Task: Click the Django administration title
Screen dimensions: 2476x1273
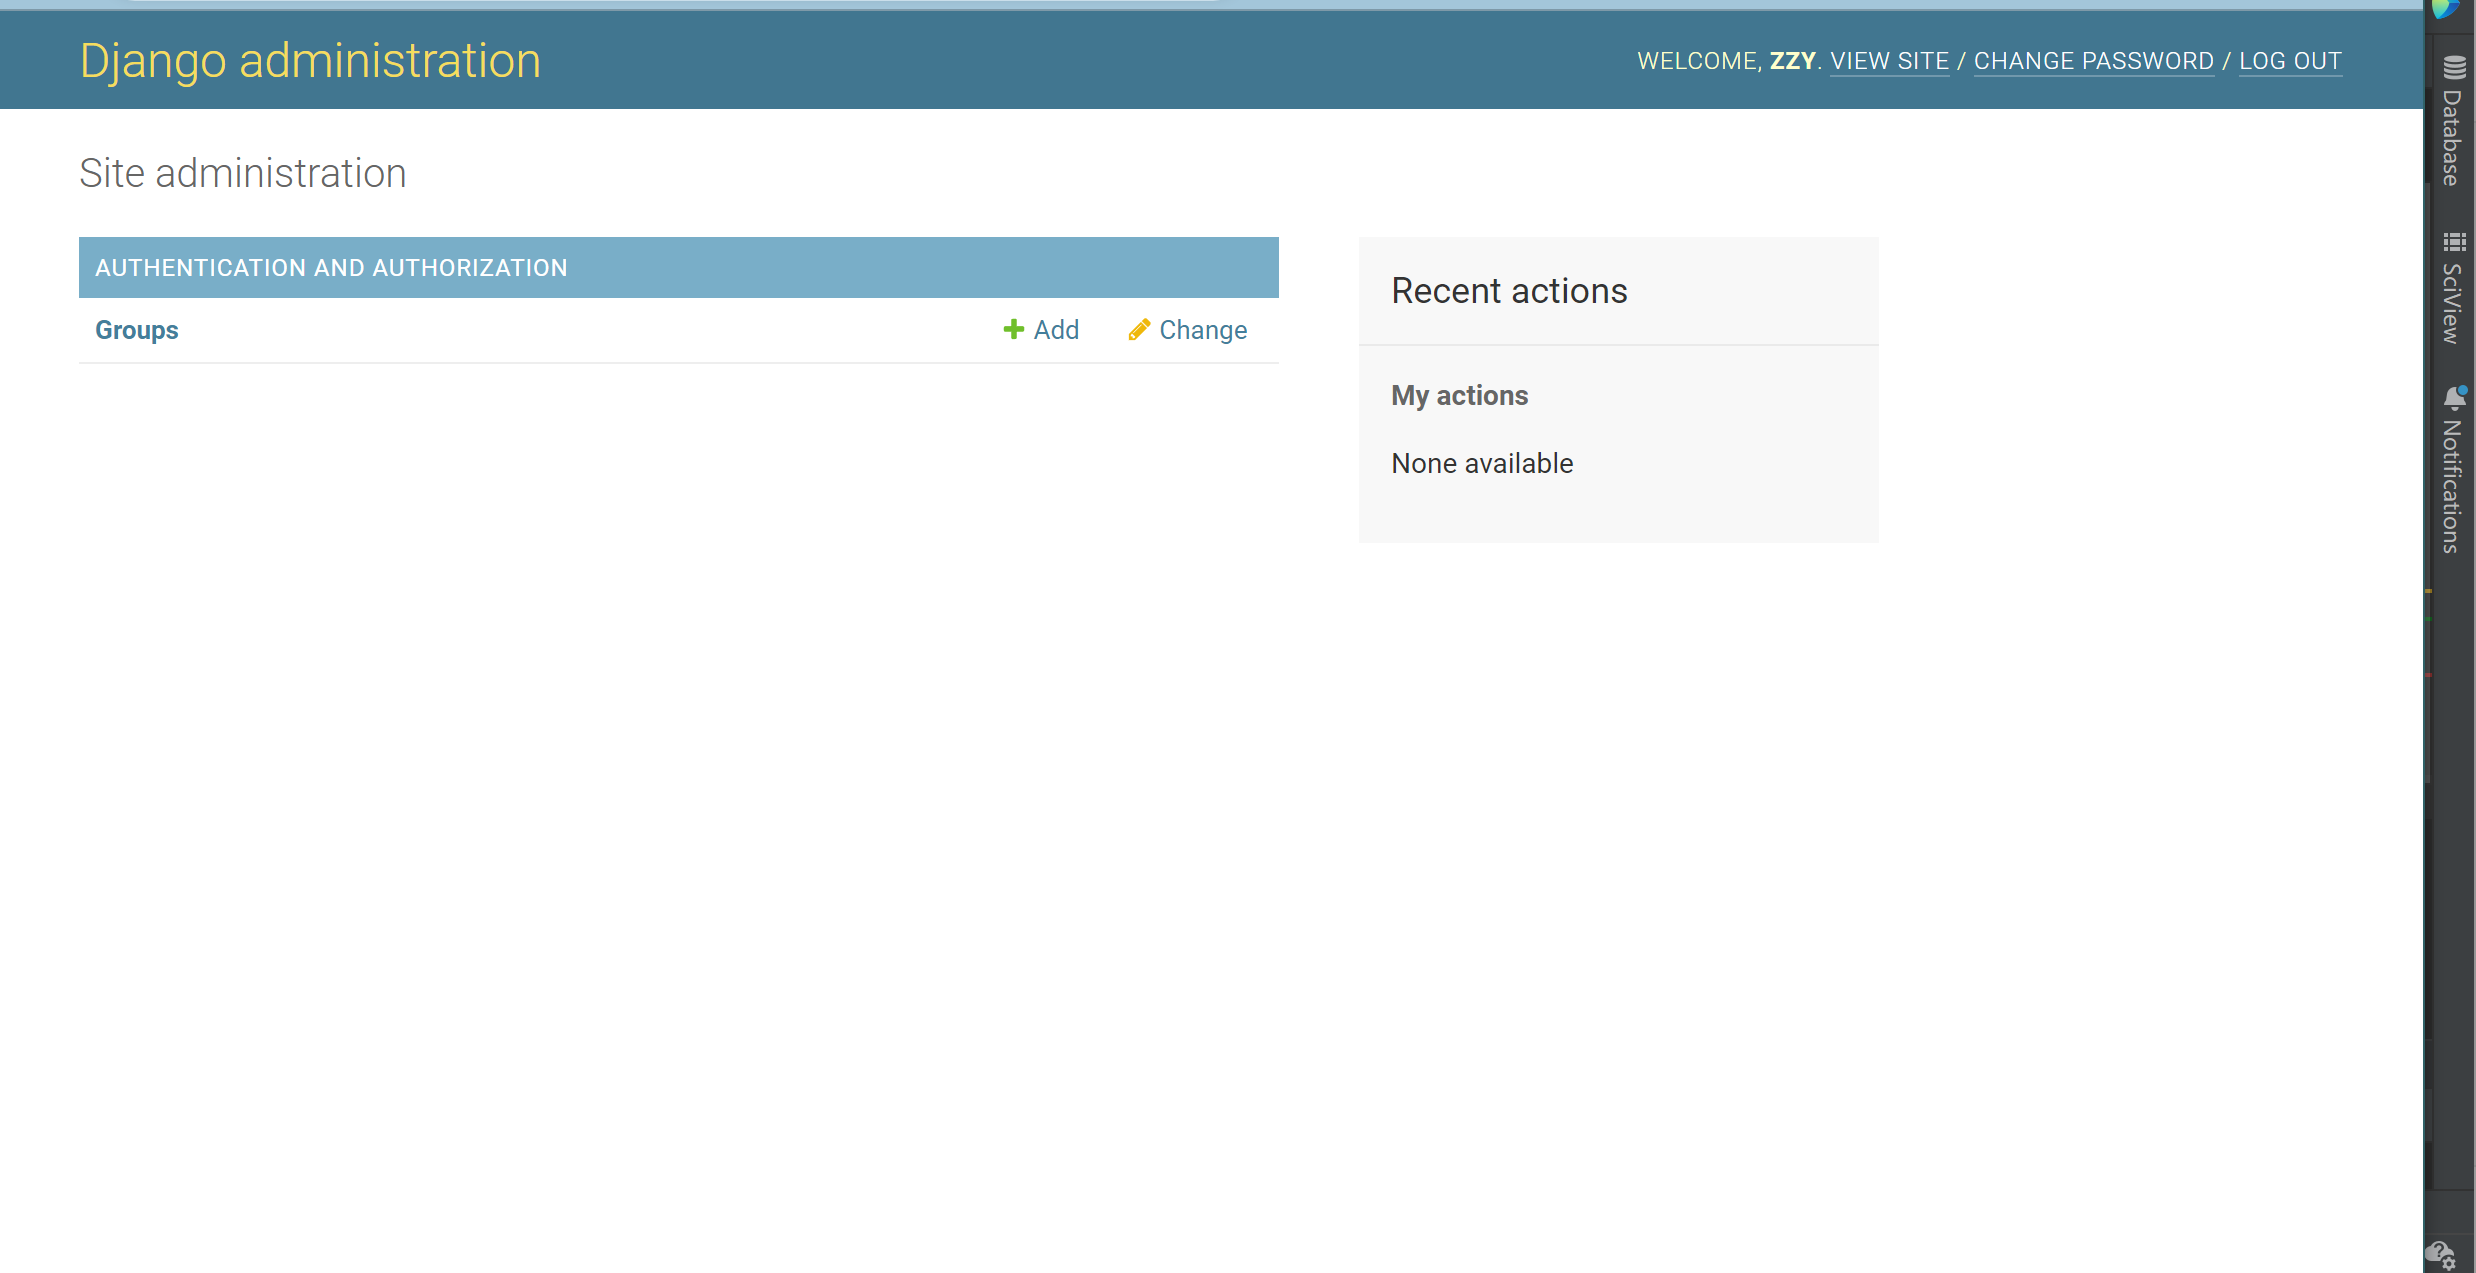Action: pyautogui.click(x=310, y=61)
